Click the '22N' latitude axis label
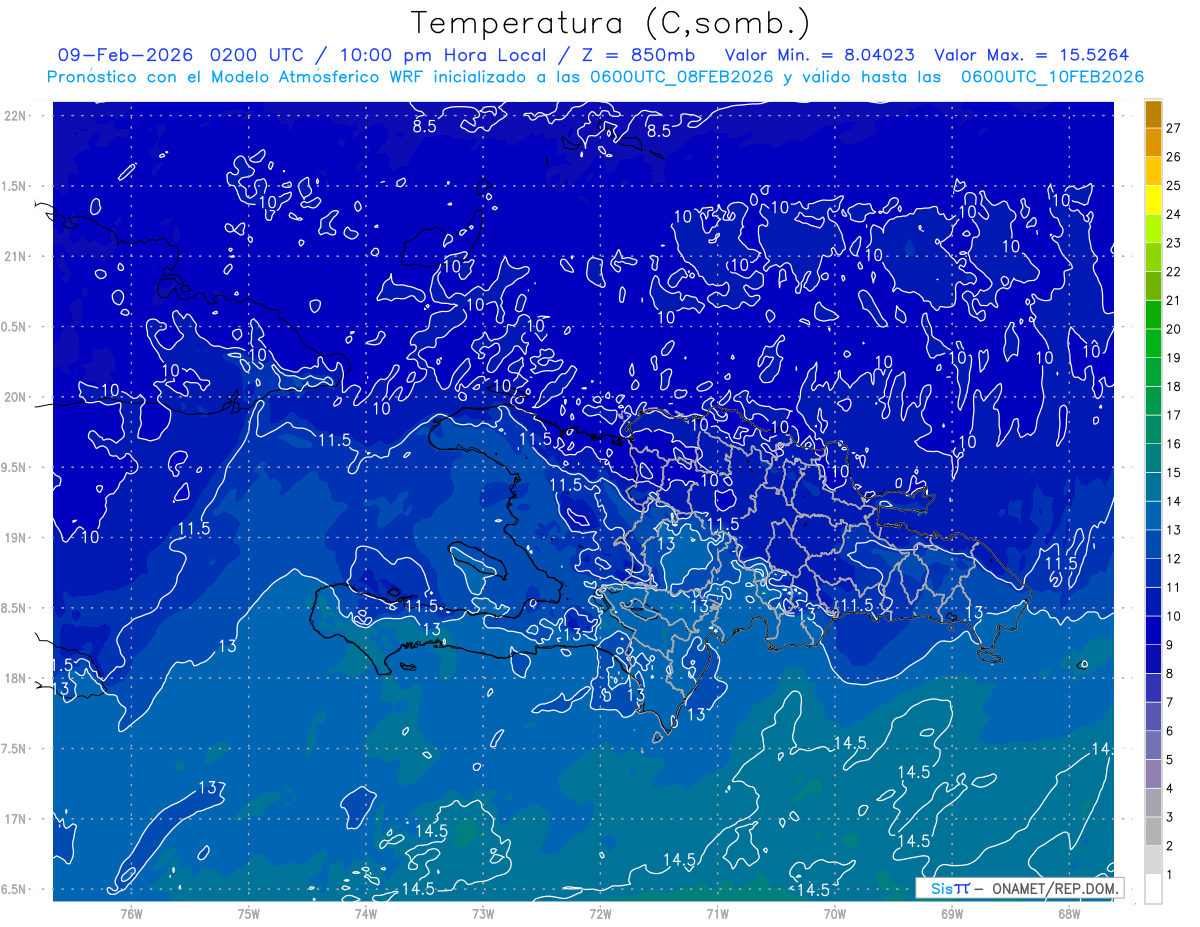The width and height of the screenshot is (1200, 927). [14, 116]
